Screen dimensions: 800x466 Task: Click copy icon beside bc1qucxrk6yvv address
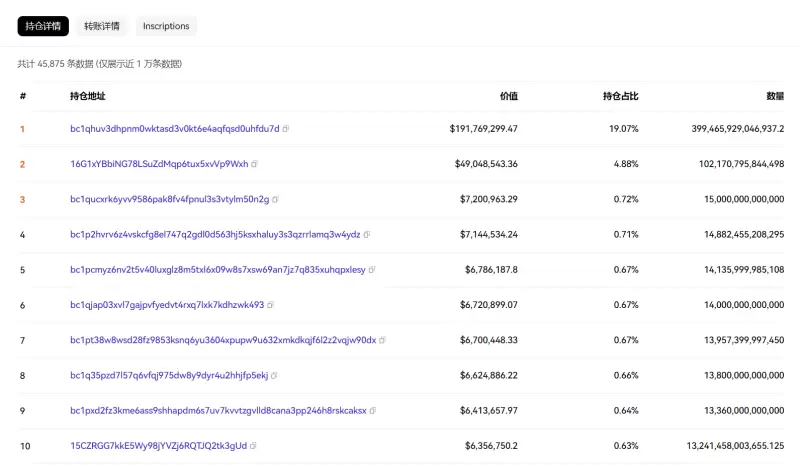pyautogui.click(x=276, y=199)
